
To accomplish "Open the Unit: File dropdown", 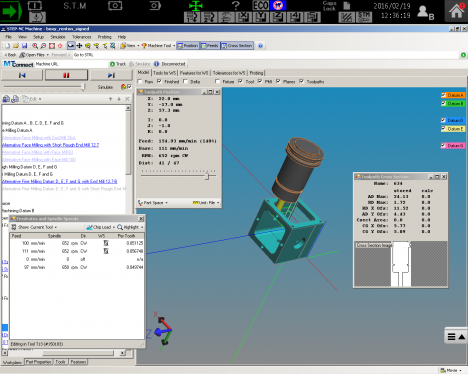I will (206, 202).
